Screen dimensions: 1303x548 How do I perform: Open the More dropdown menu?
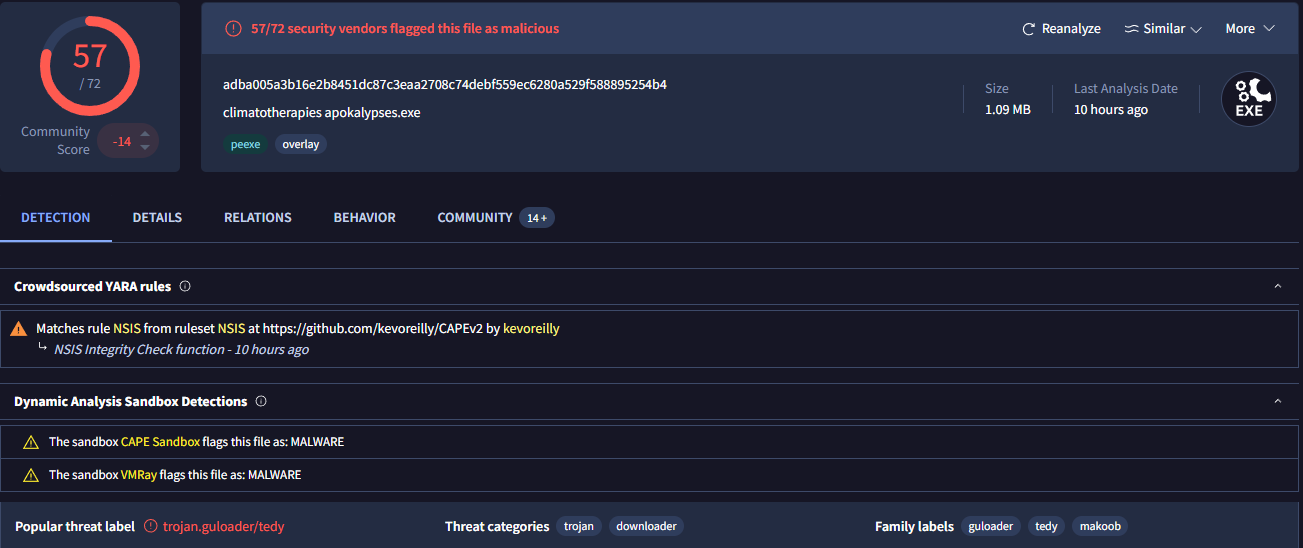[1250, 29]
